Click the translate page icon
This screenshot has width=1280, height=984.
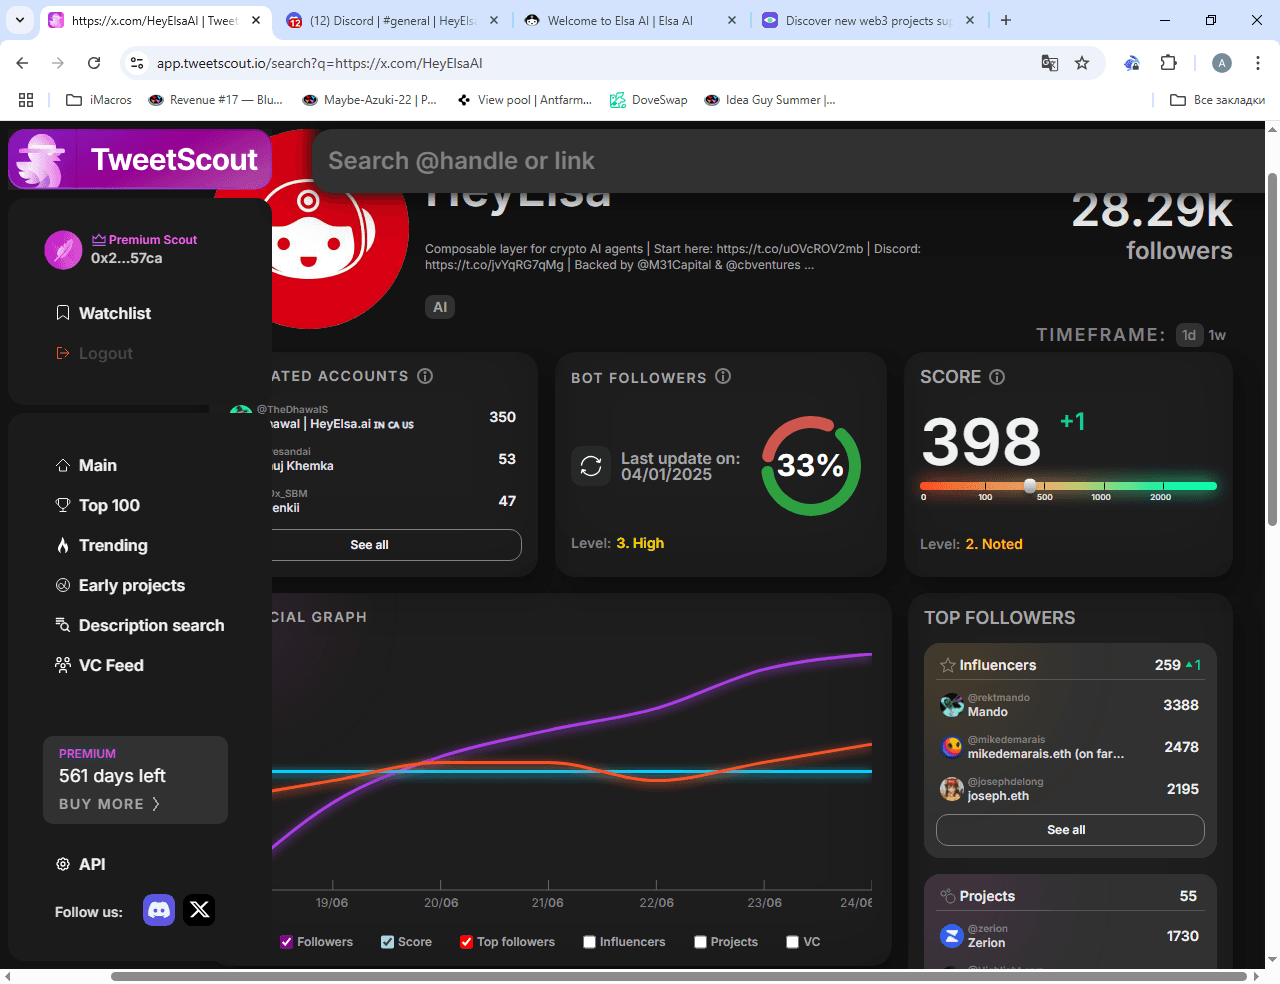[1049, 63]
